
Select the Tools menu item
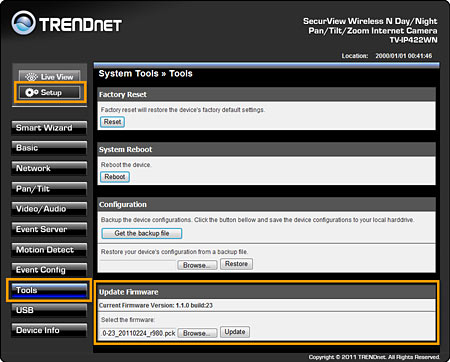coord(49,290)
